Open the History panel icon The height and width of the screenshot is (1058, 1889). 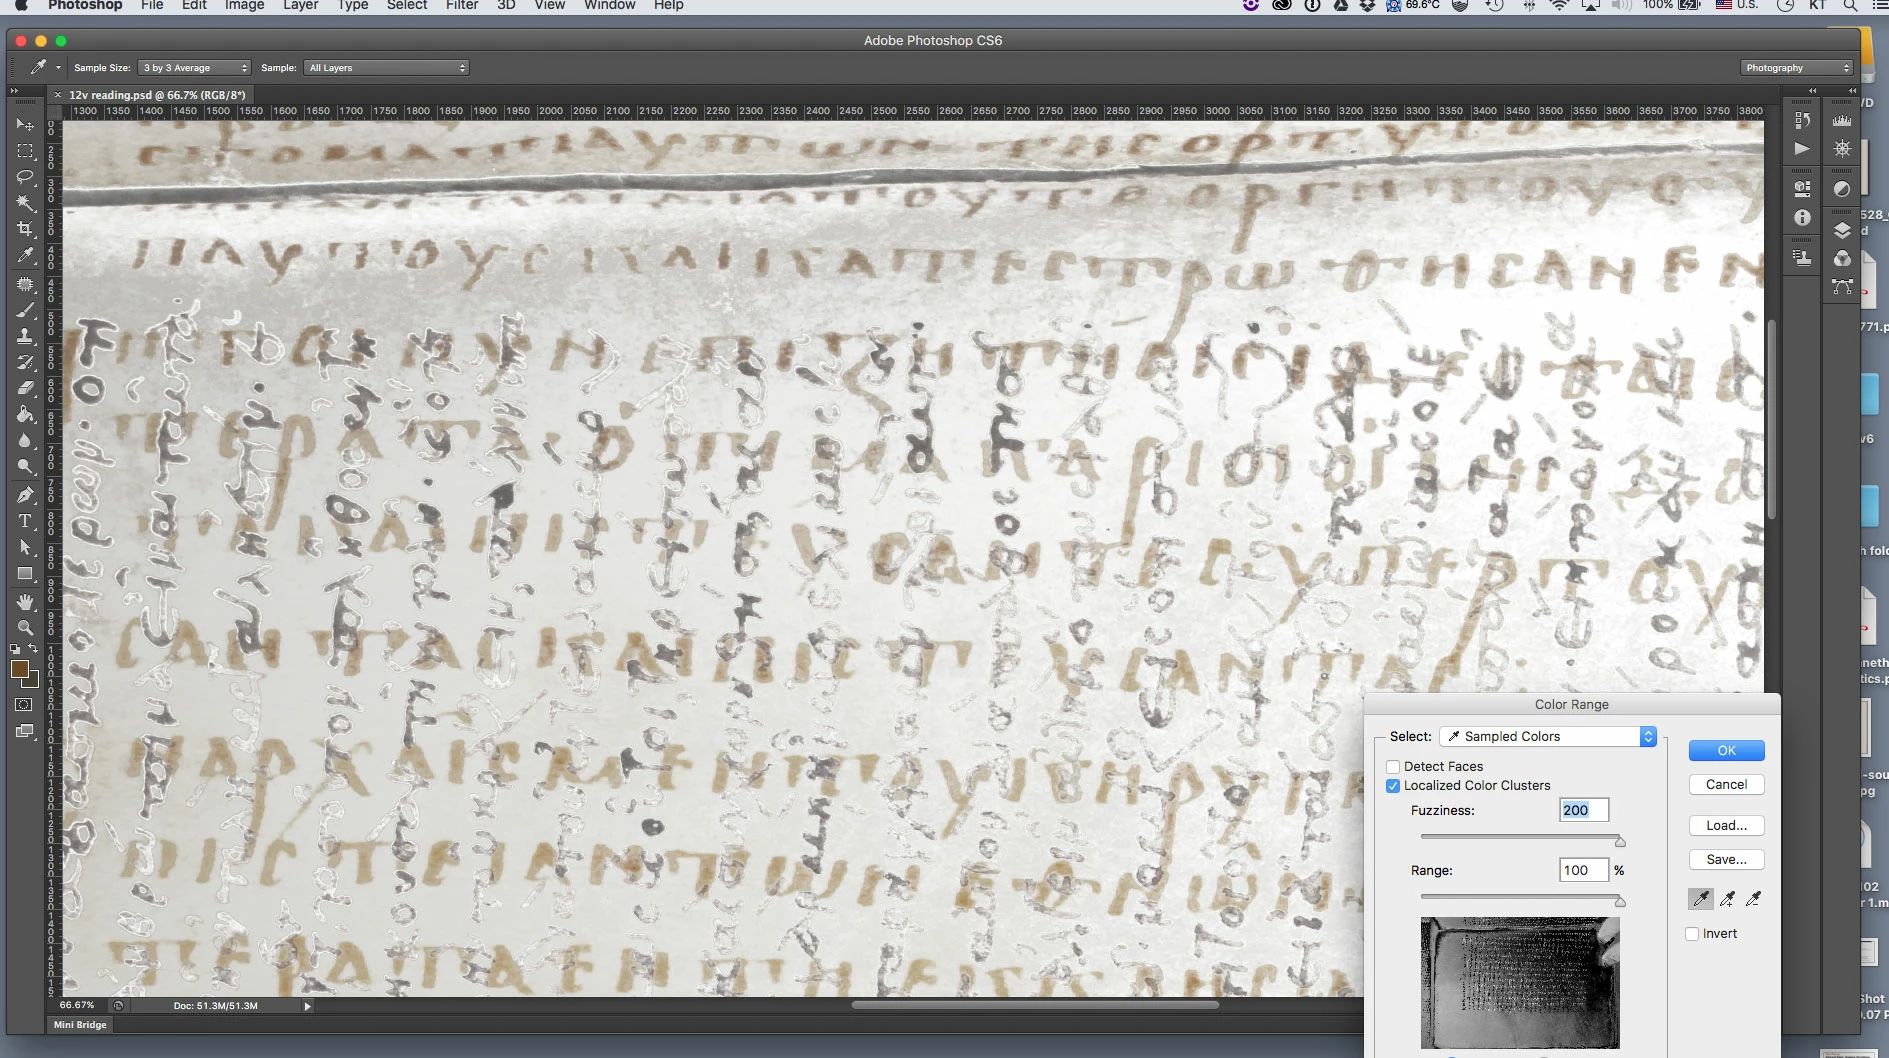(1802, 120)
